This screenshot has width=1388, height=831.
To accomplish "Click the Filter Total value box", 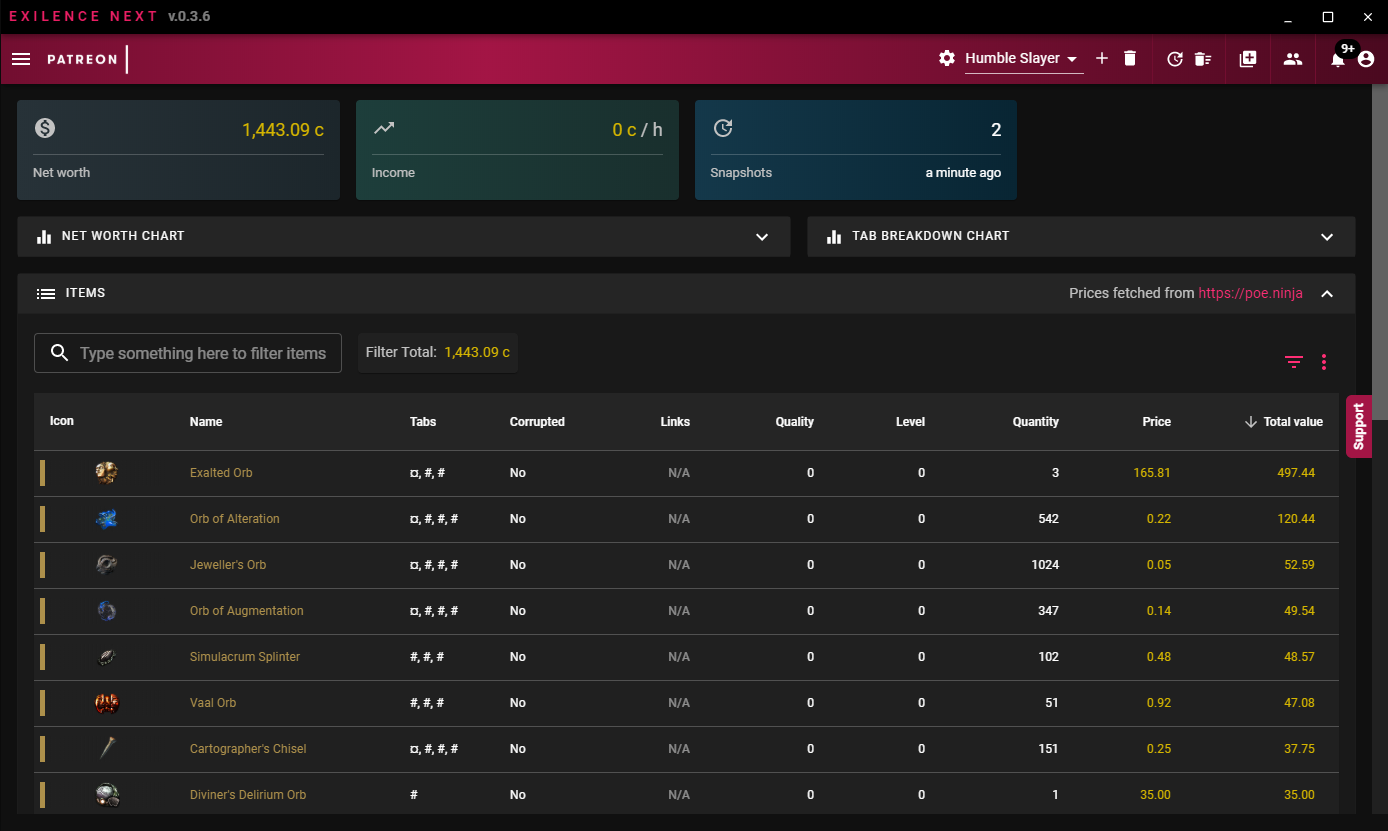I will [x=438, y=353].
